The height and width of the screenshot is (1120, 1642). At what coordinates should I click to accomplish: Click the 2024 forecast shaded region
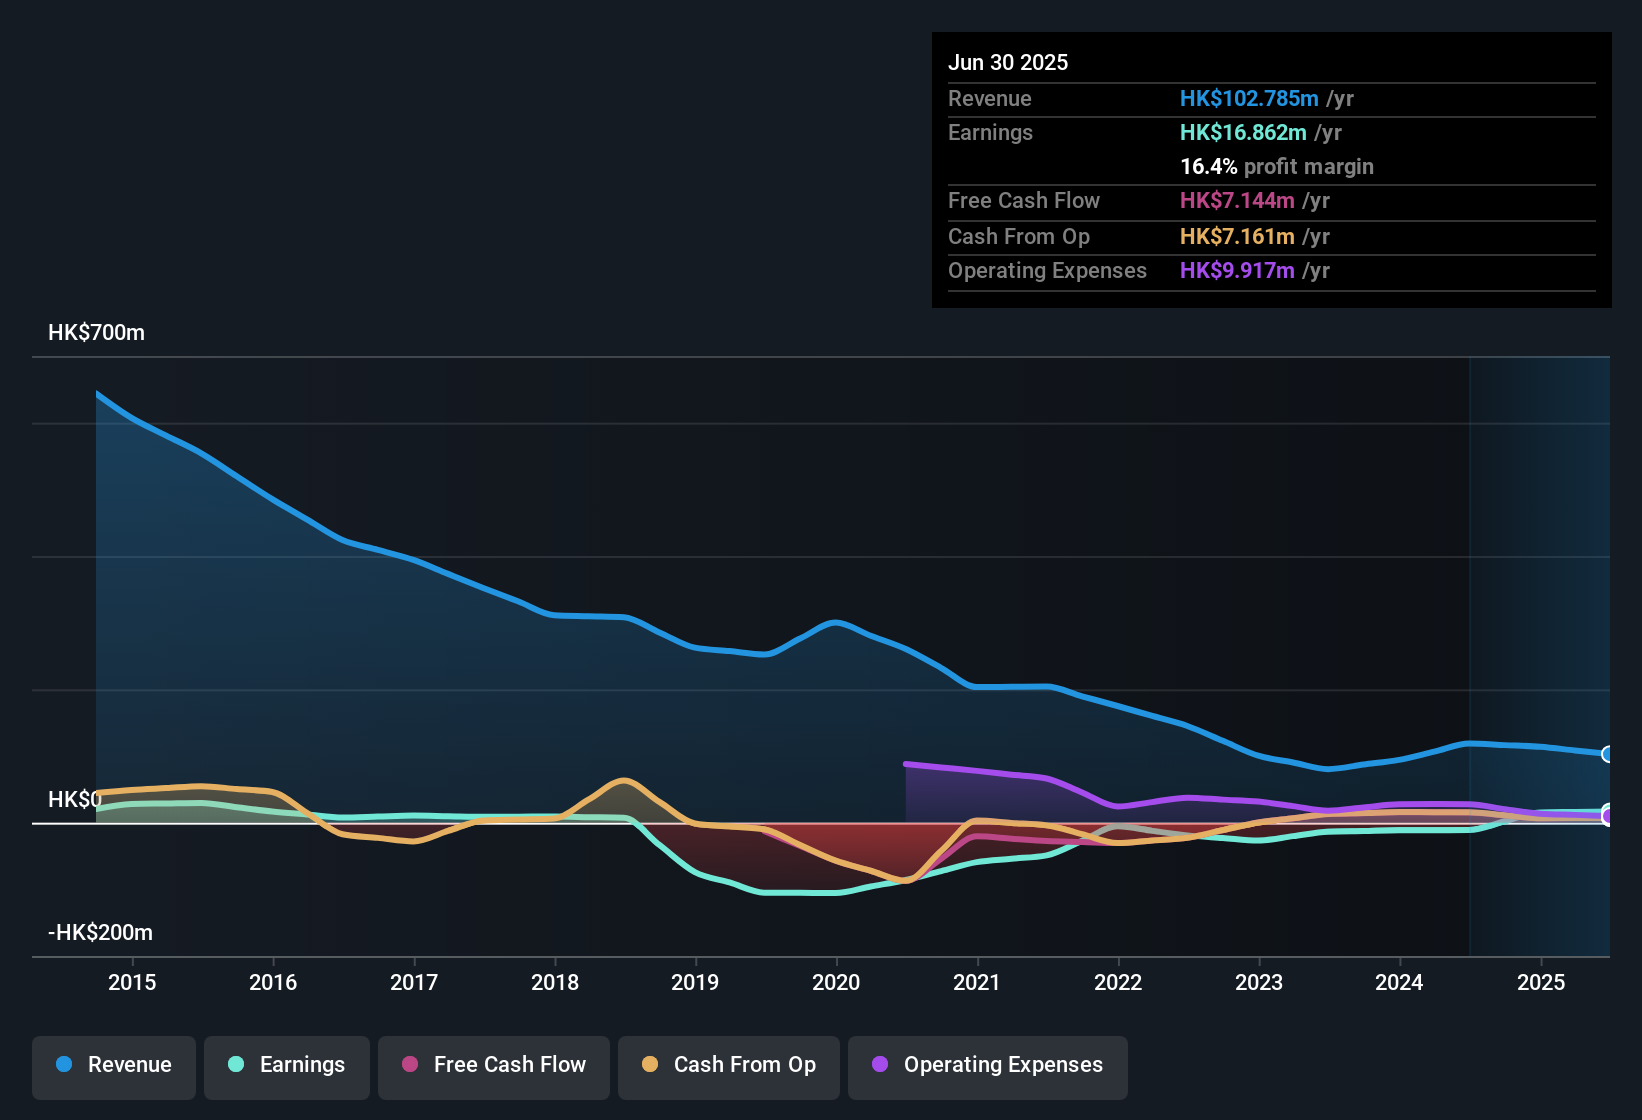tap(1540, 650)
